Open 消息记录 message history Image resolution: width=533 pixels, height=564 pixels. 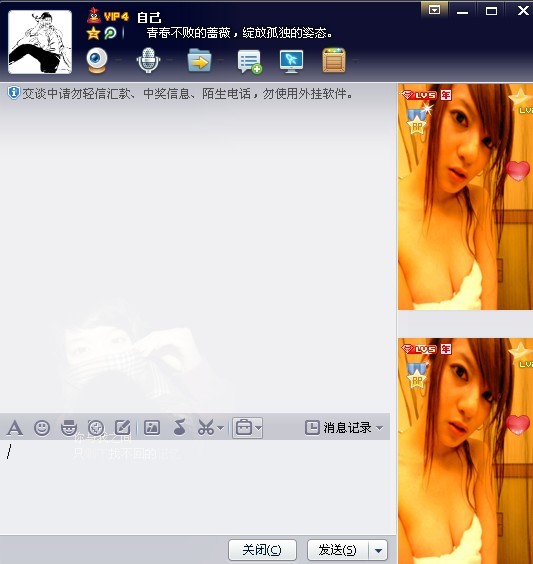pos(338,428)
